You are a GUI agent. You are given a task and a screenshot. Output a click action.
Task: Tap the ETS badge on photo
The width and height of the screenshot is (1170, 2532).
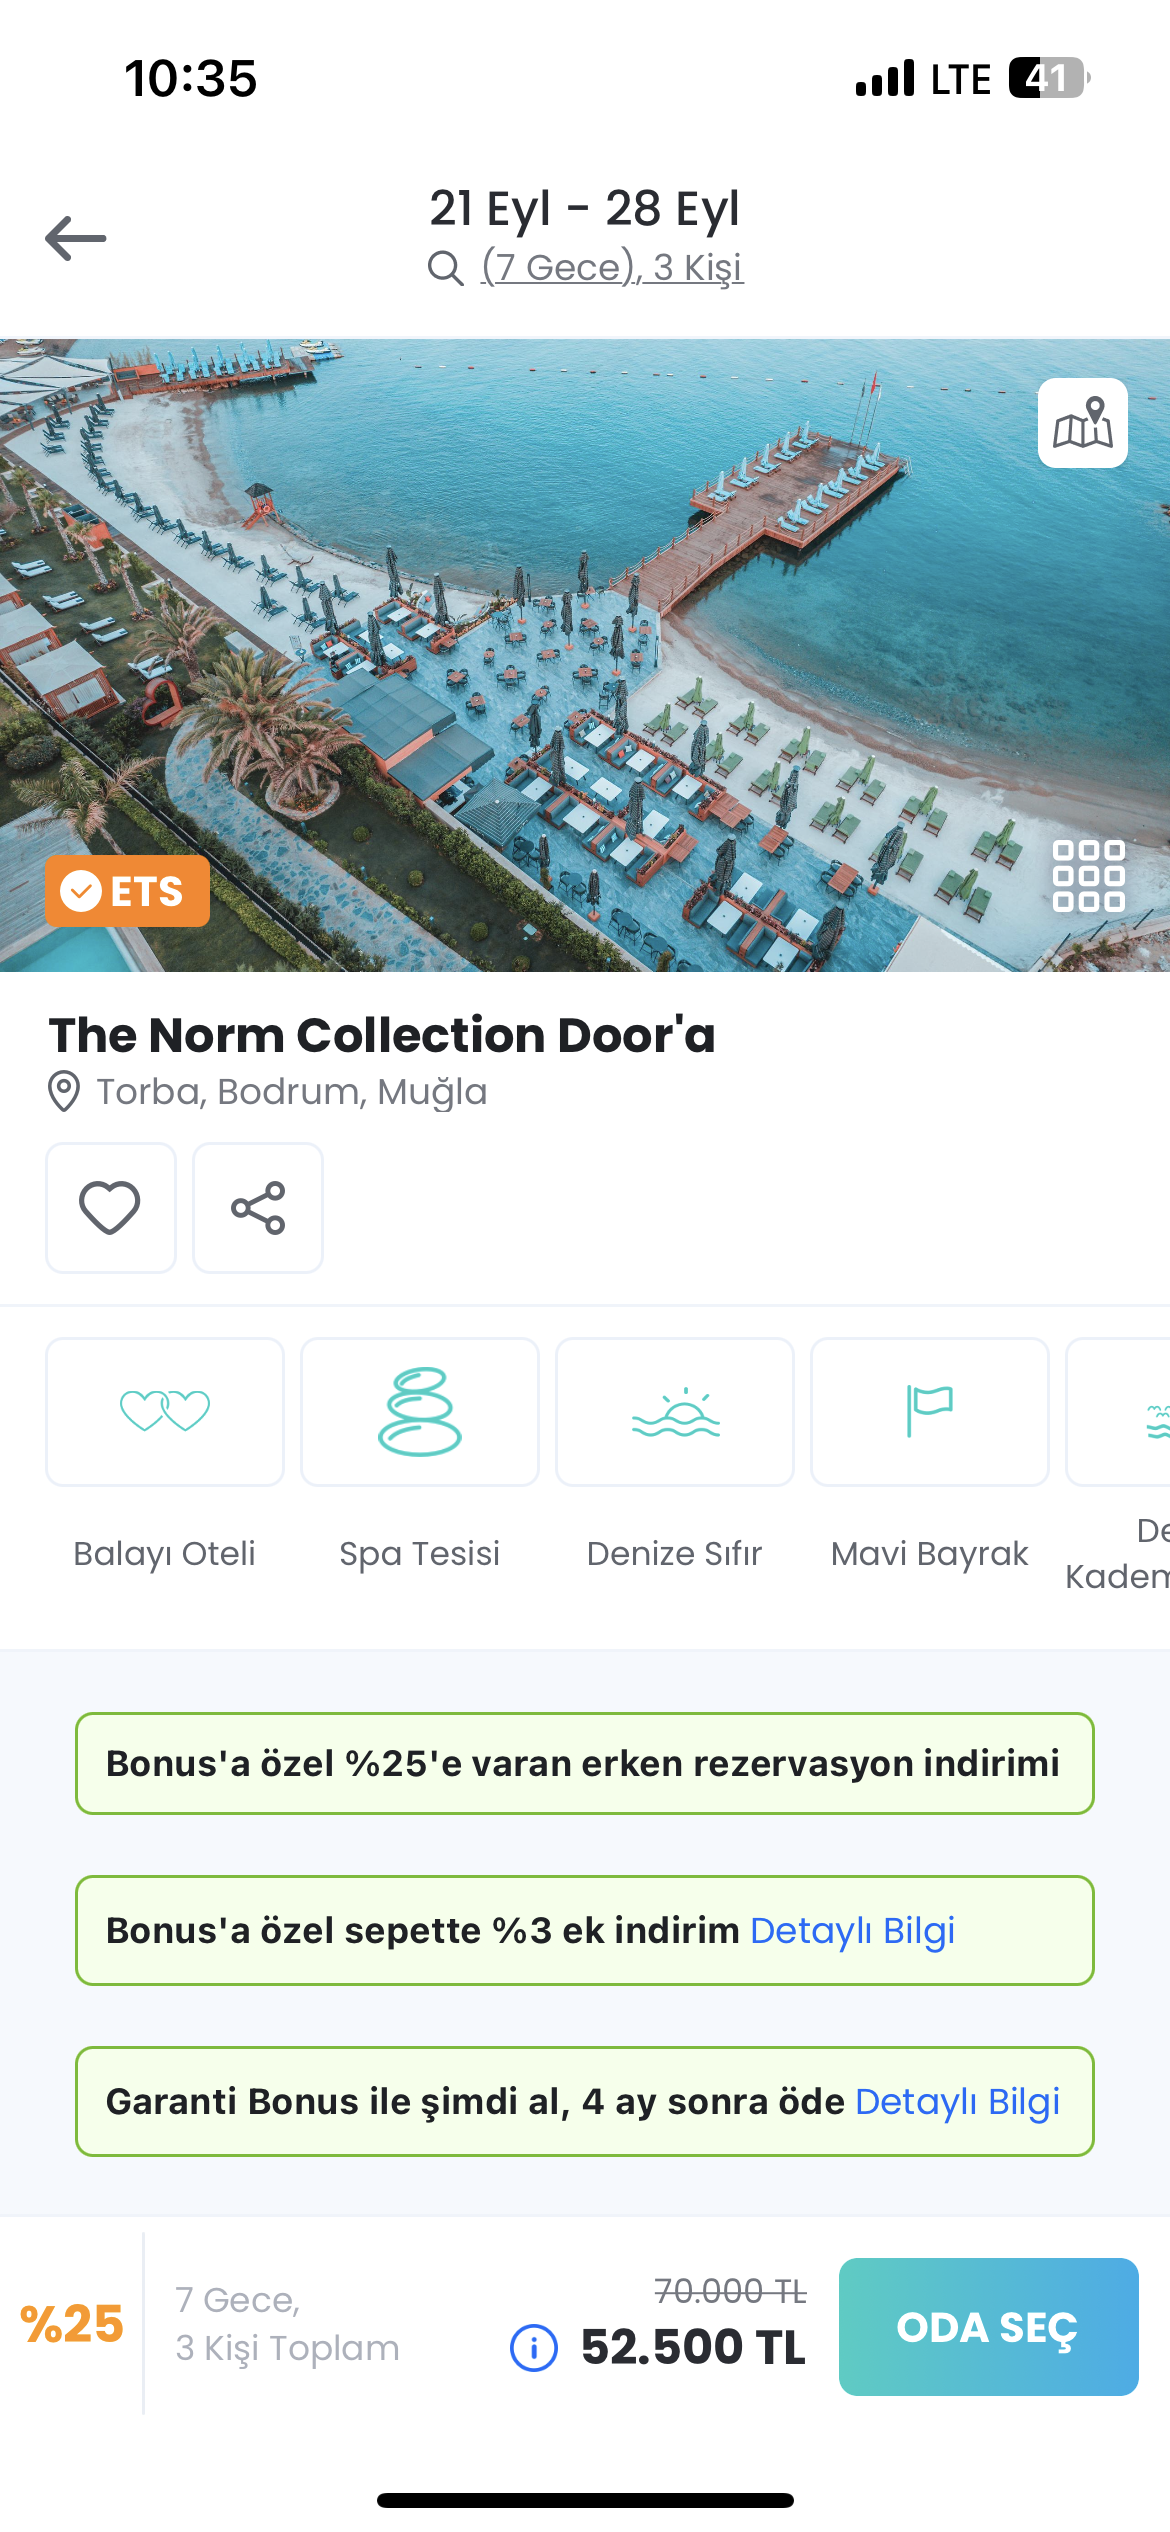coord(127,891)
